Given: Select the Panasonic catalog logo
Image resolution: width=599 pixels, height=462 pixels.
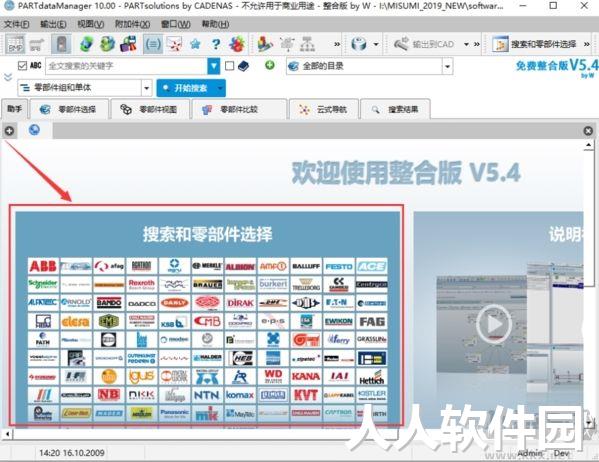Looking at the screenshot, I should point(175,413).
